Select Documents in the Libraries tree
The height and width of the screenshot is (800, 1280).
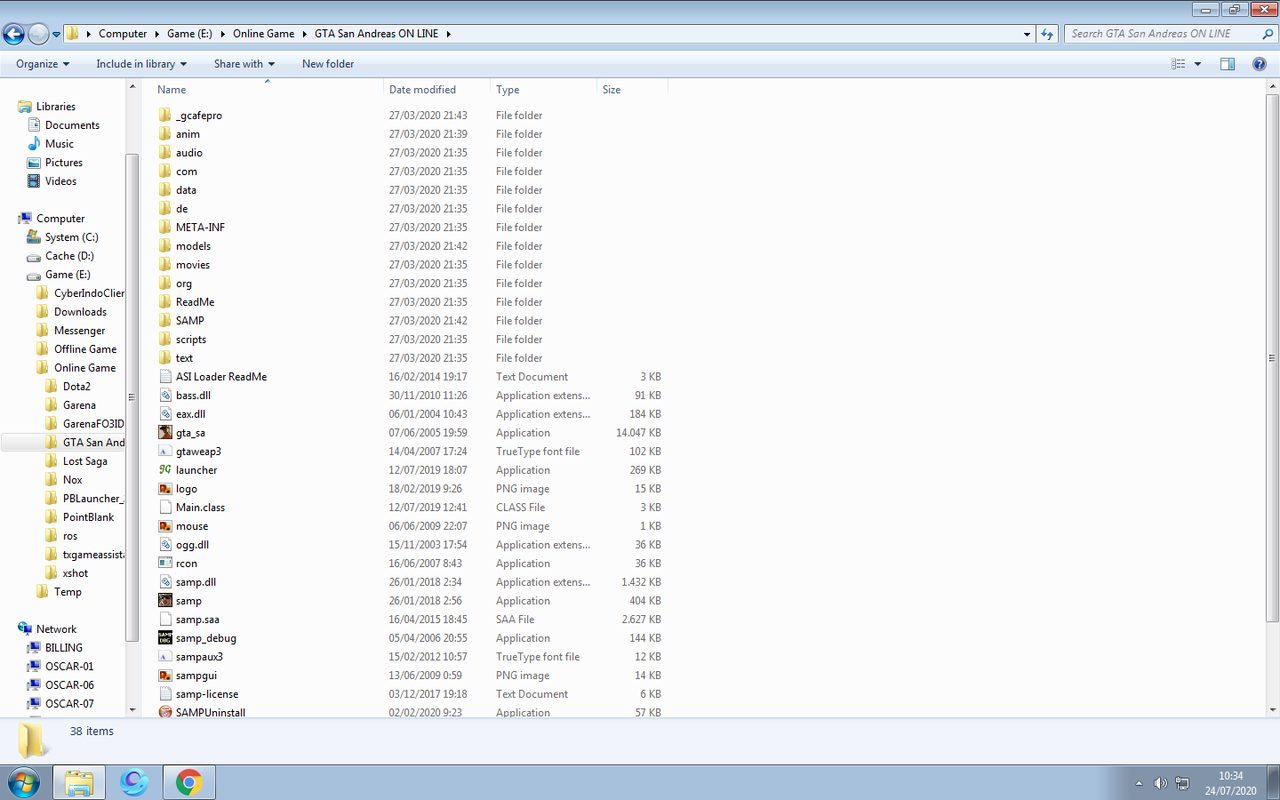72,126
